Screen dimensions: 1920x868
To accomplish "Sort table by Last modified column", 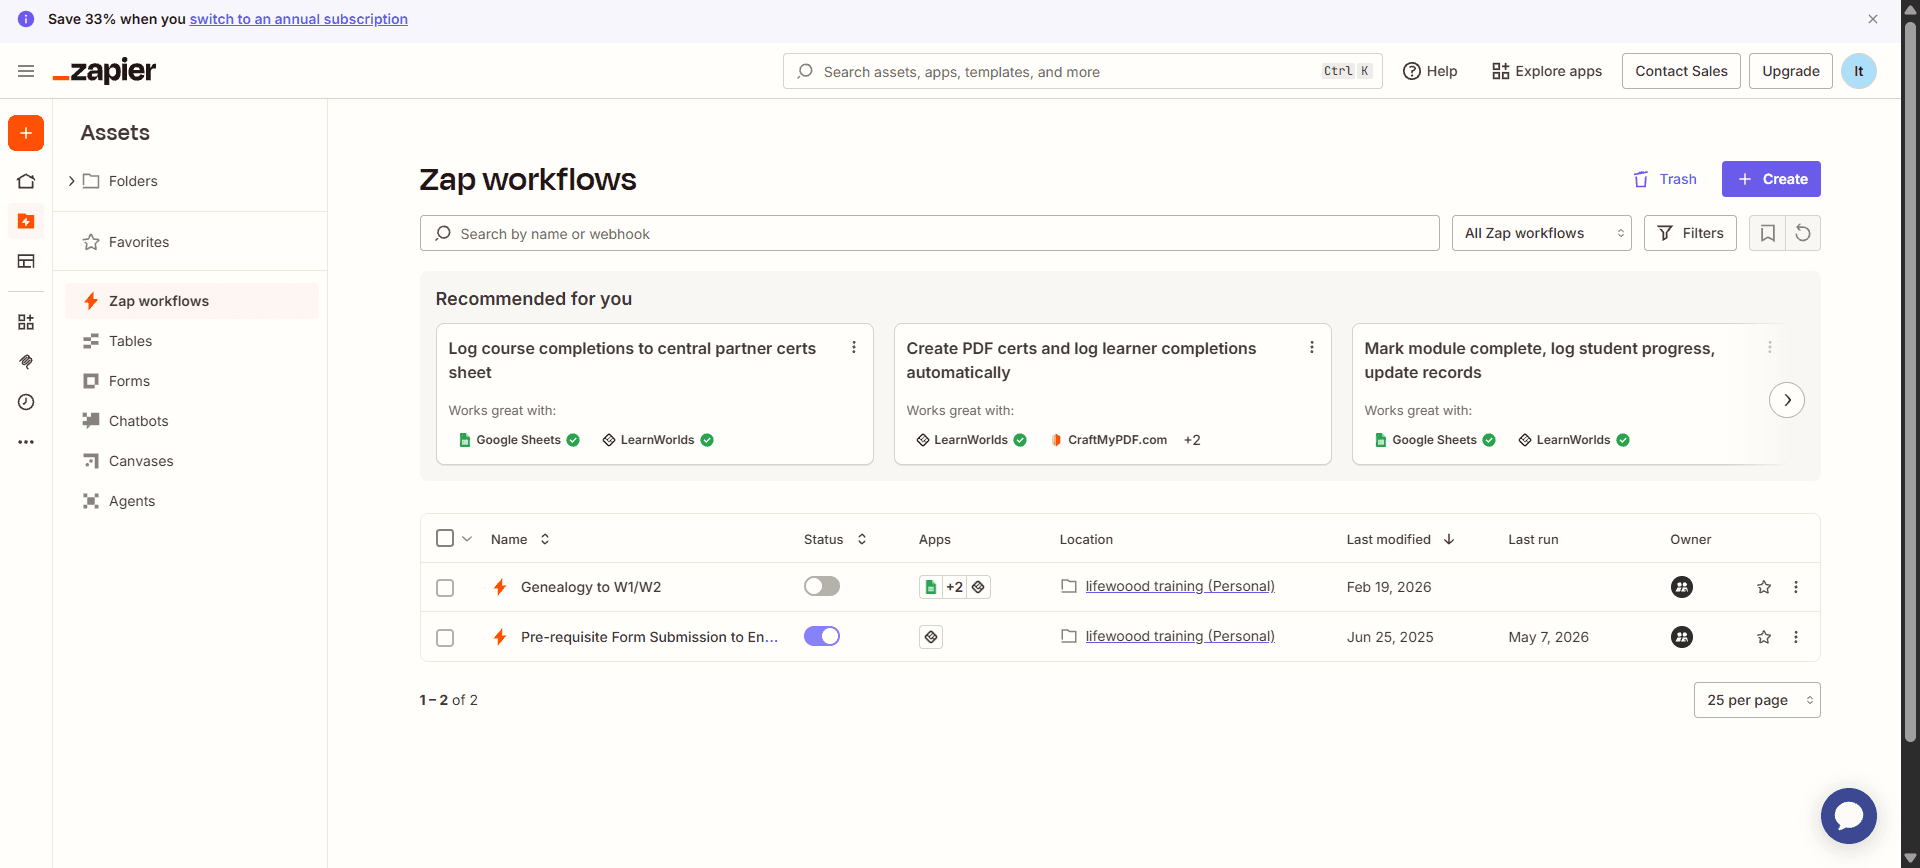I will [1400, 539].
